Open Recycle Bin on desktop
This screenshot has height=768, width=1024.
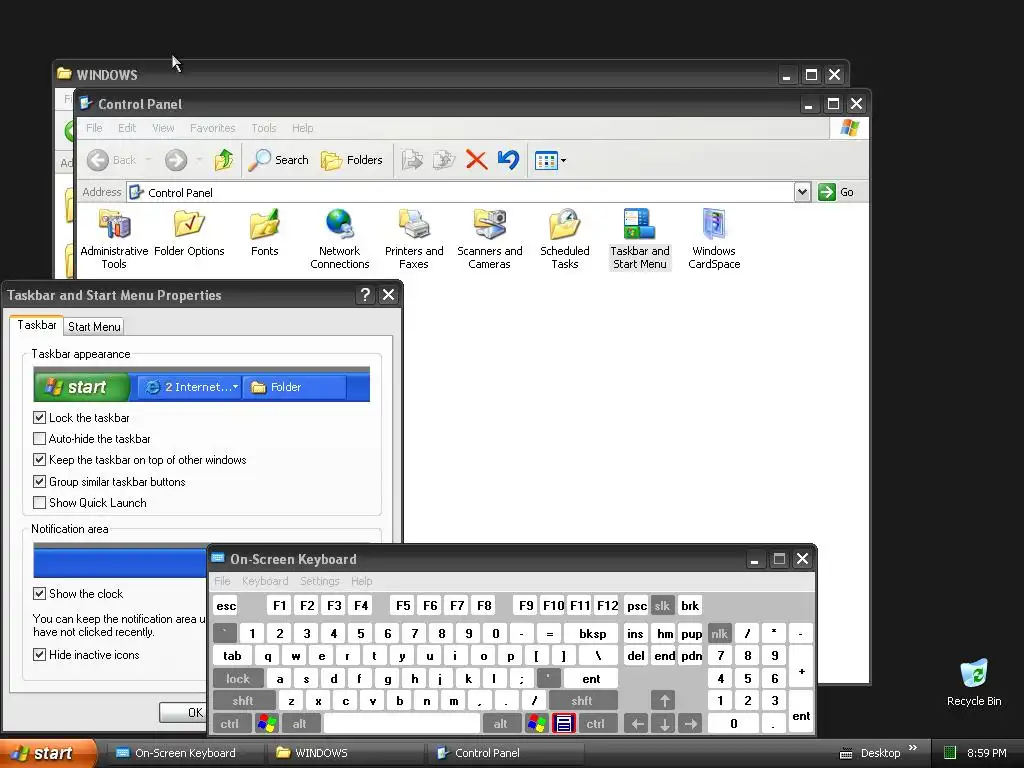point(974,682)
